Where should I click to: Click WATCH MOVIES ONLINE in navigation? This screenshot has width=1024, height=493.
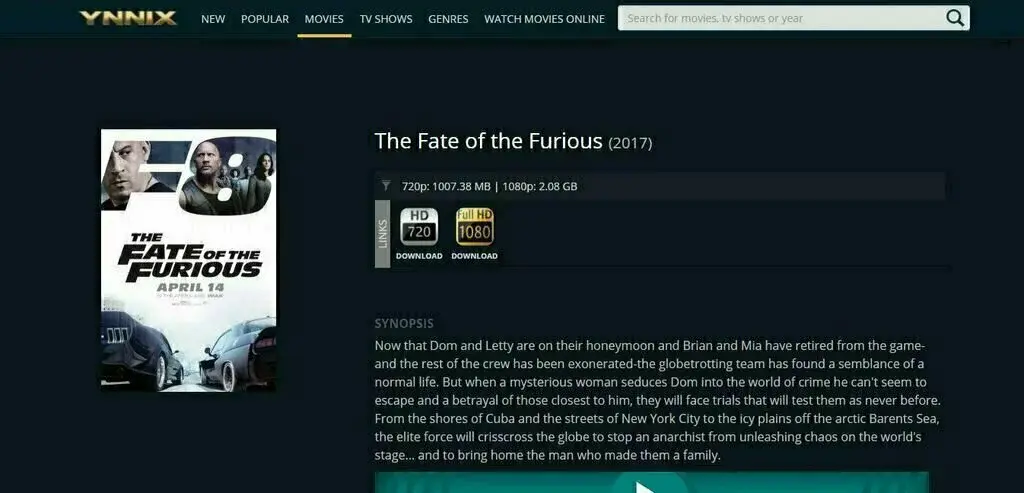[x=544, y=19]
